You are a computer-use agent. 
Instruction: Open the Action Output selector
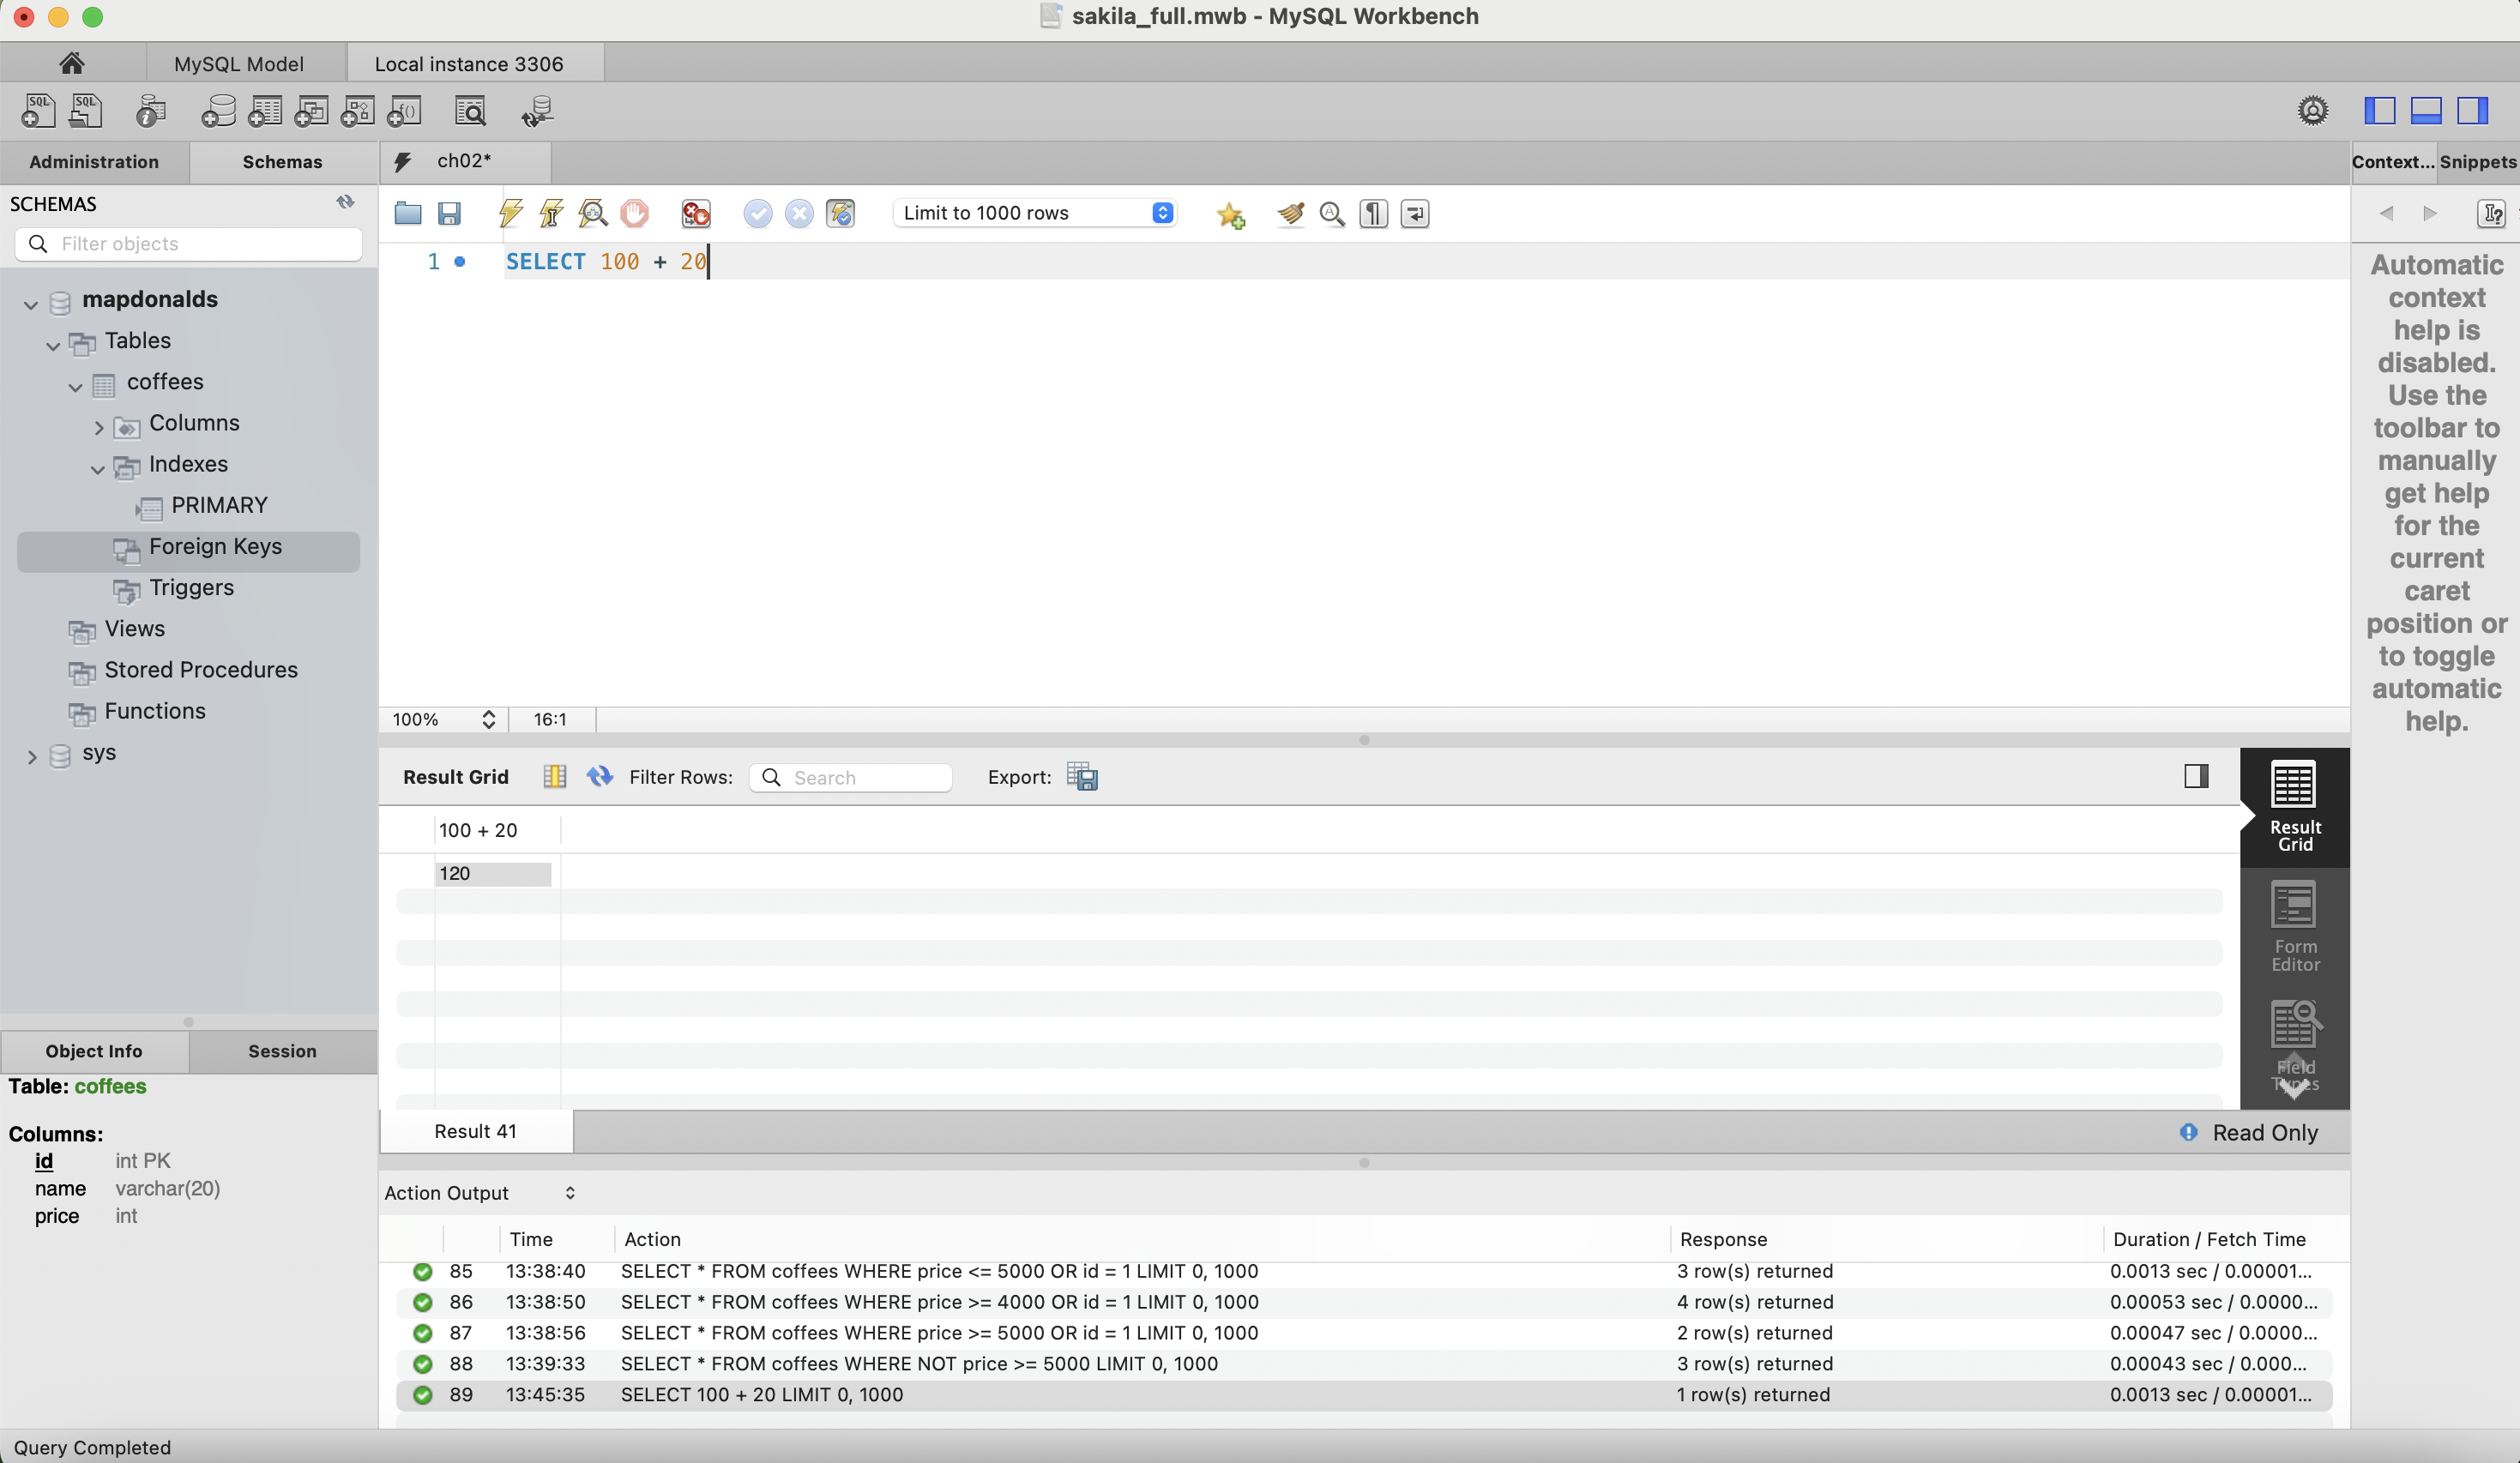coord(480,1193)
